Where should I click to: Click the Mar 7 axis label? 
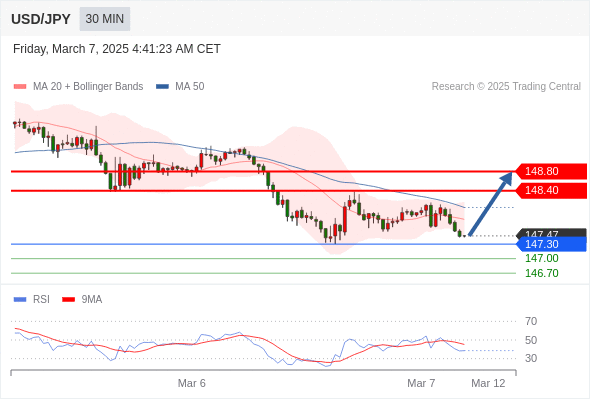click(421, 383)
